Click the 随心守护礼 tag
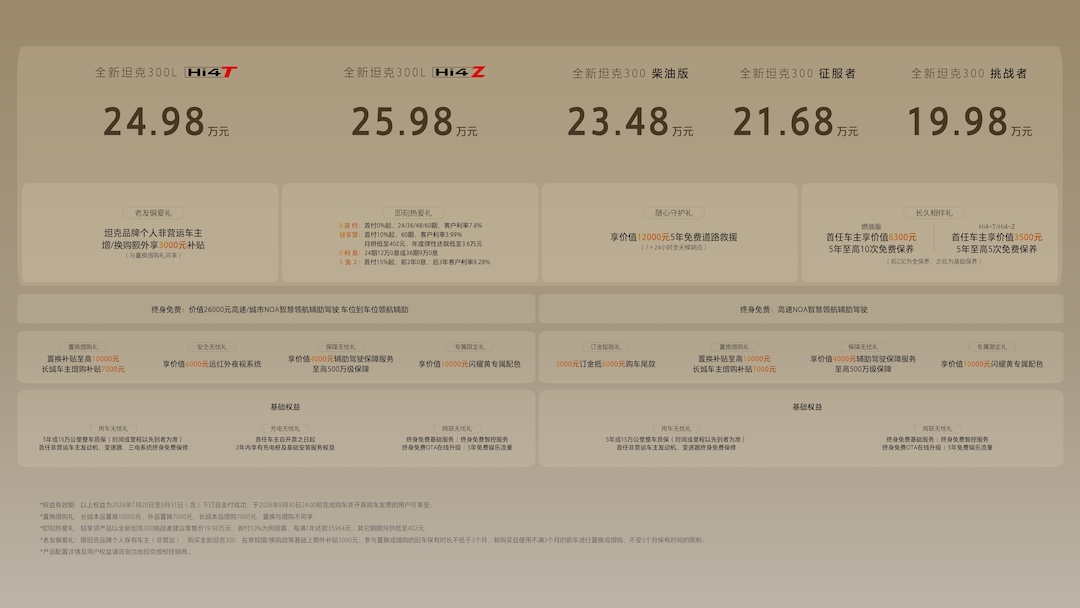 coord(673,213)
